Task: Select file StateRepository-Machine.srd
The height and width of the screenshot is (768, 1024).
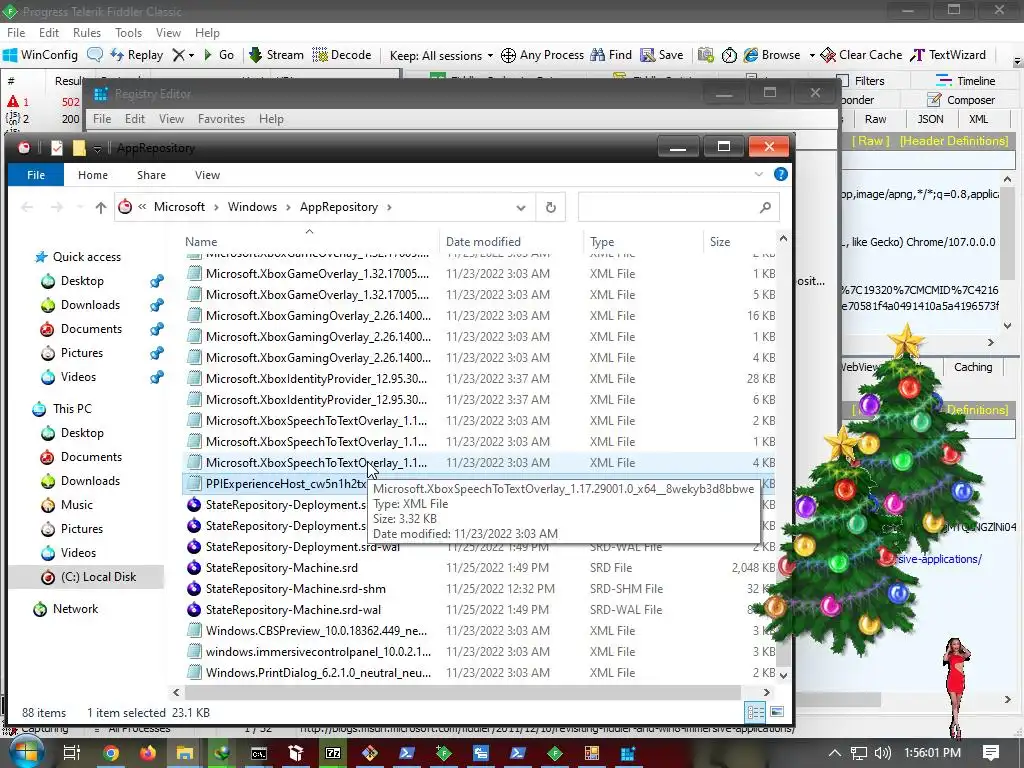Action: tap(281, 568)
